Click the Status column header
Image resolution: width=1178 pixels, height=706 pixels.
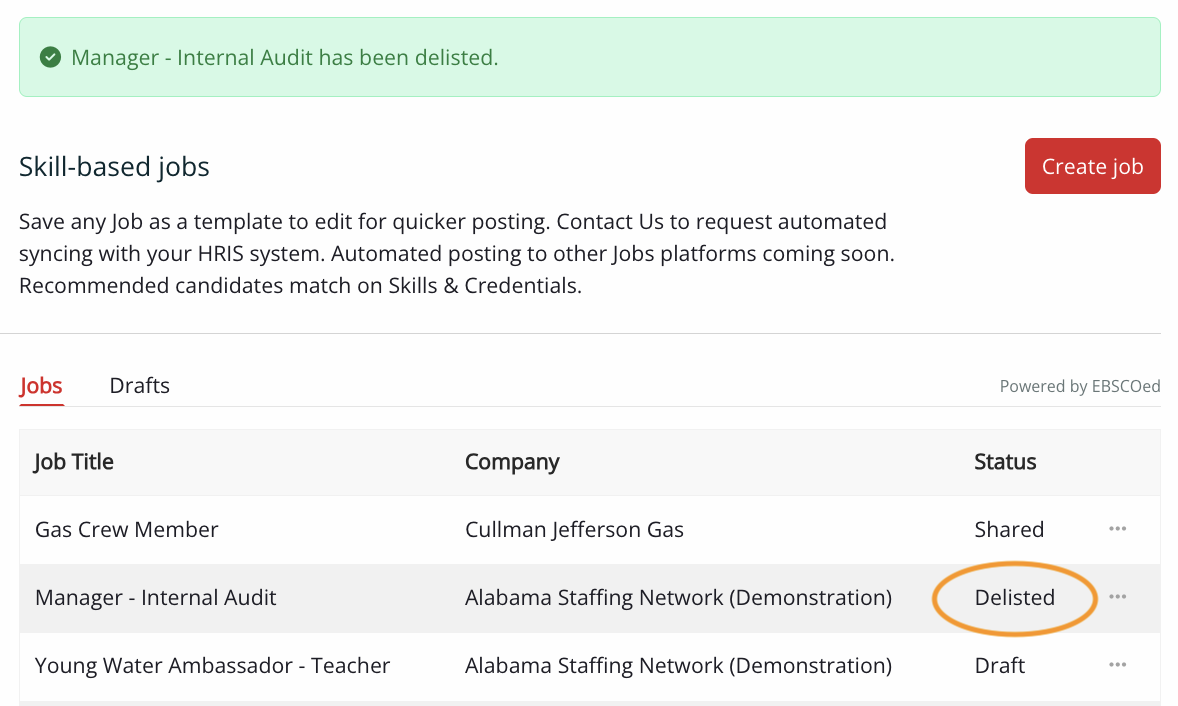pos(1005,462)
